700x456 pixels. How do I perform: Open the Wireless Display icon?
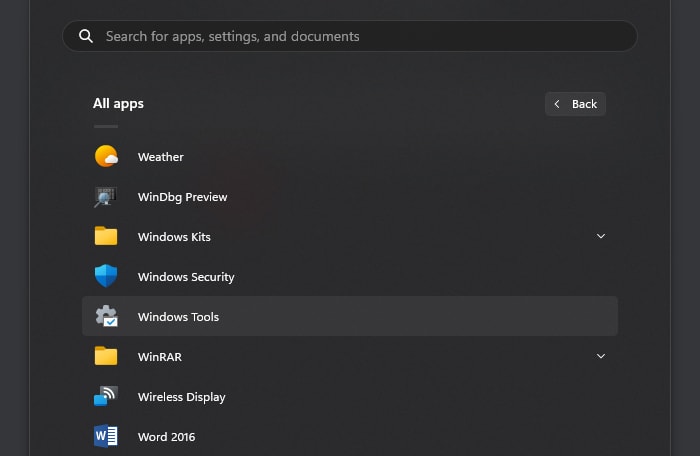pyautogui.click(x=106, y=396)
